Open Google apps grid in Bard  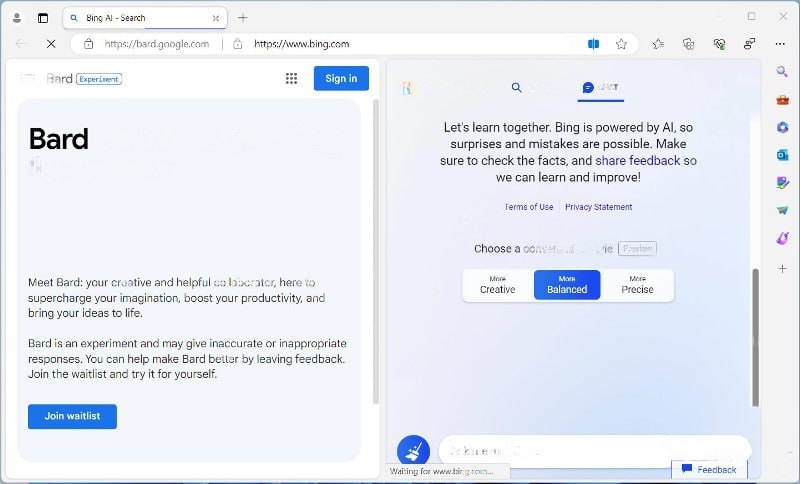[x=291, y=79]
